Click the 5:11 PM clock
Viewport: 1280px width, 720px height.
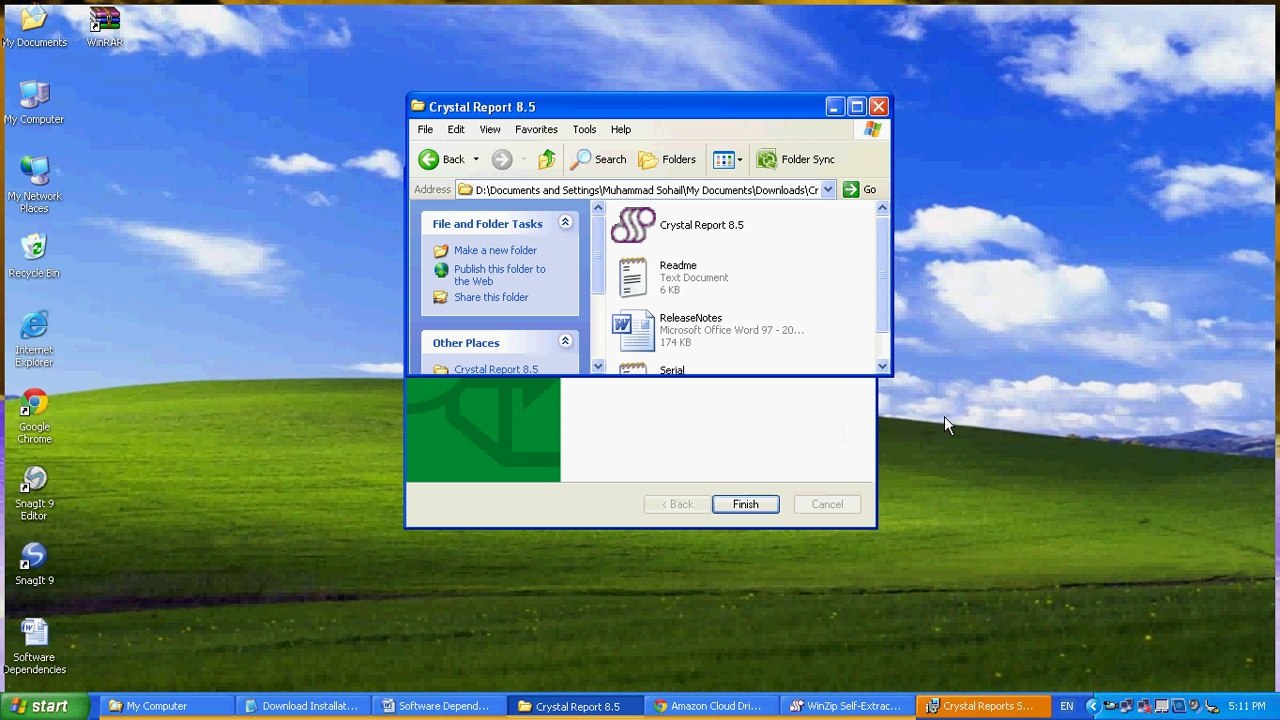[1247, 706]
